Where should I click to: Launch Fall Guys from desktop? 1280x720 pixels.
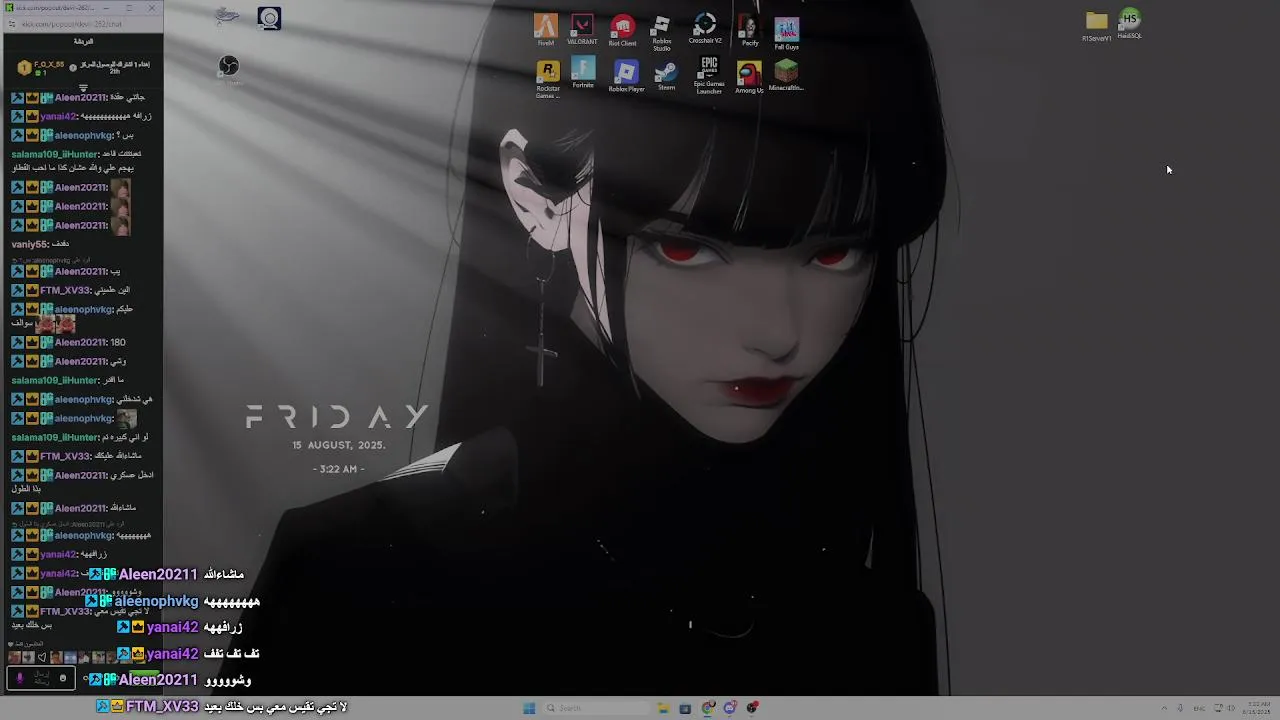(x=787, y=34)
